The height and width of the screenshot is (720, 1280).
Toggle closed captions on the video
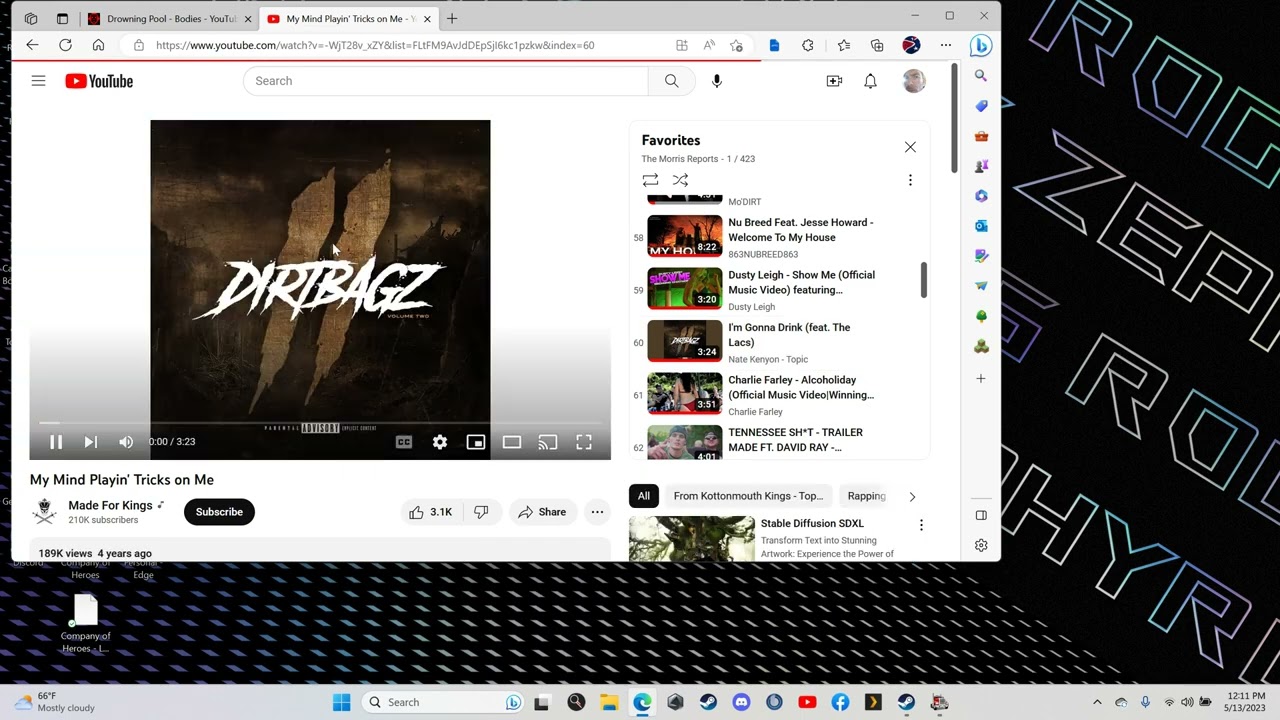404,442
